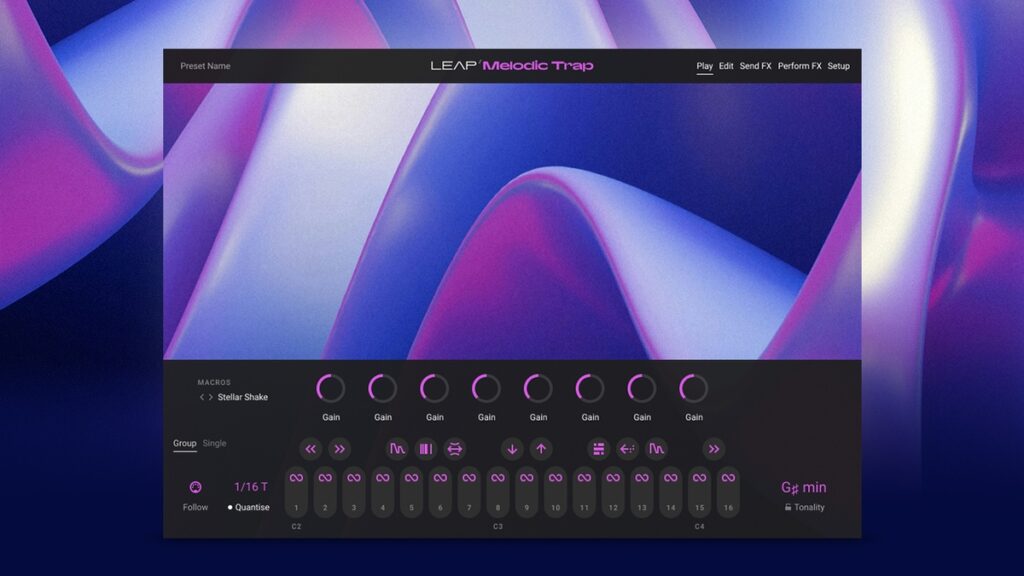
Task: Click the double-chevron fast-forward at toolbar right
Action: pos(714,449)
